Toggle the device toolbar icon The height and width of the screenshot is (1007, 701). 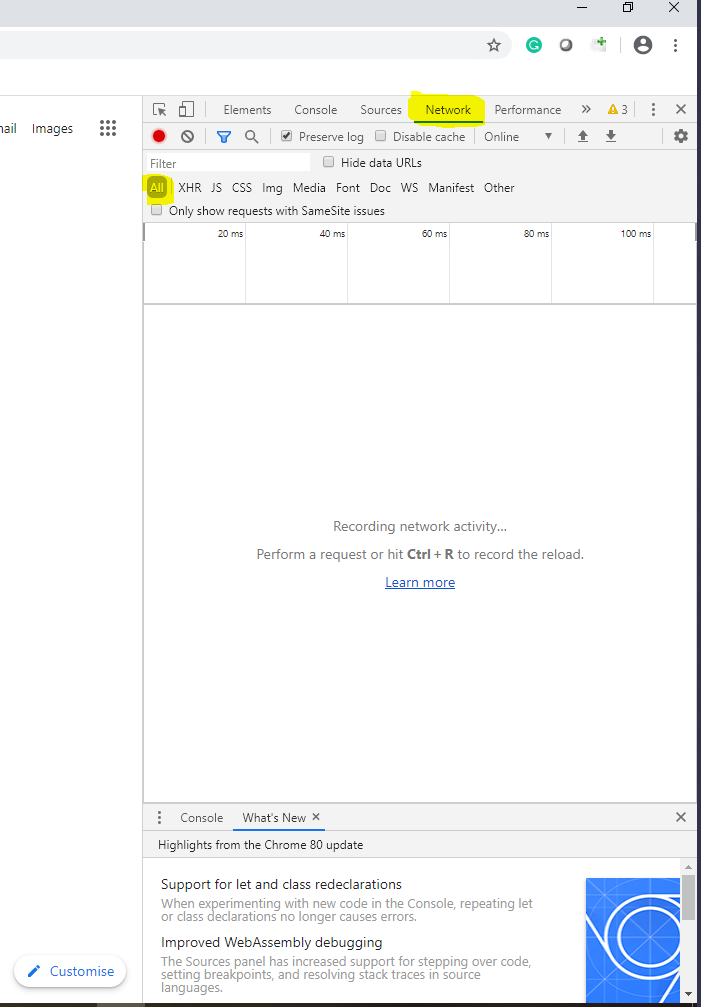186,110
